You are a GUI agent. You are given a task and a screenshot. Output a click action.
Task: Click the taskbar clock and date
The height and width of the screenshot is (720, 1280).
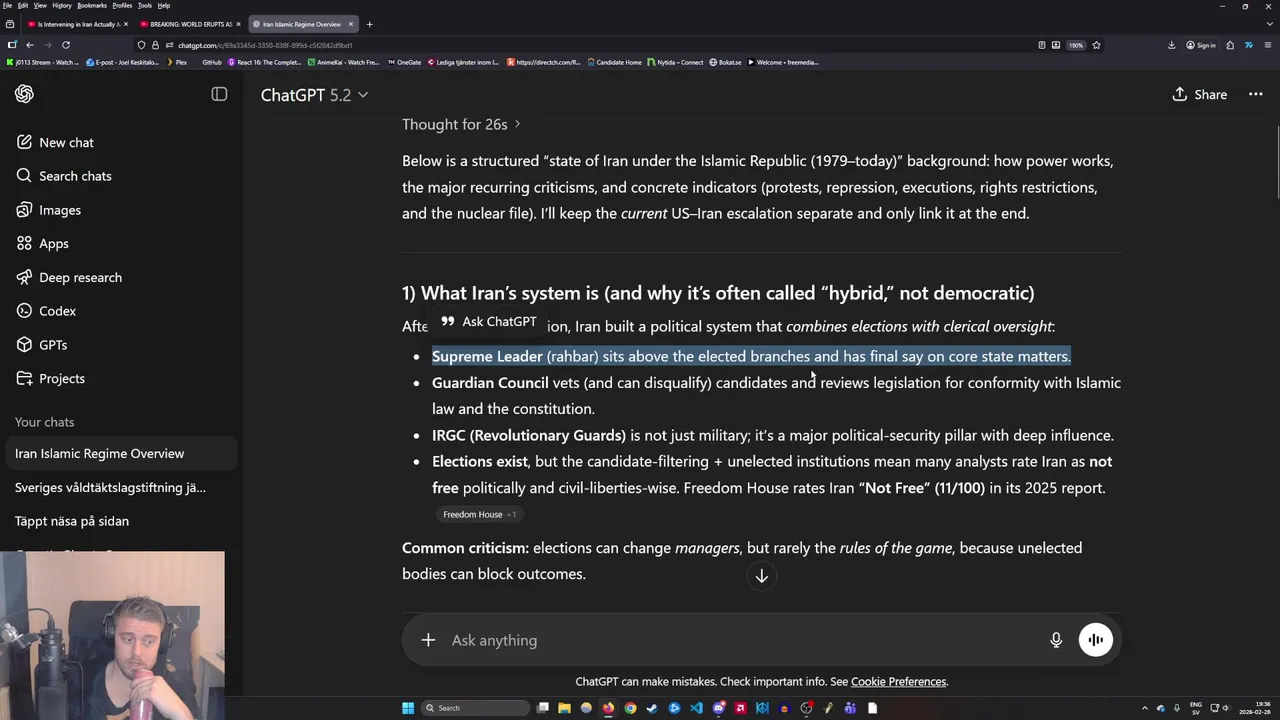coord(1254,708)
